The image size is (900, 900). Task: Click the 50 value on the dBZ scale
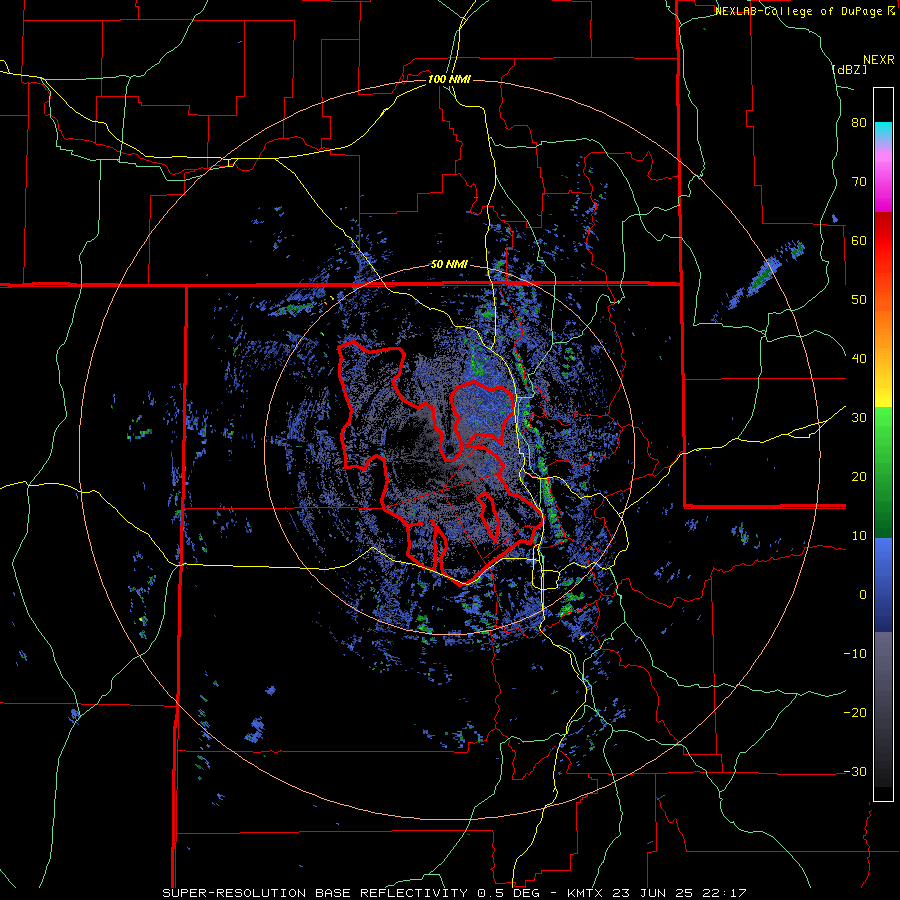(859, 300)
